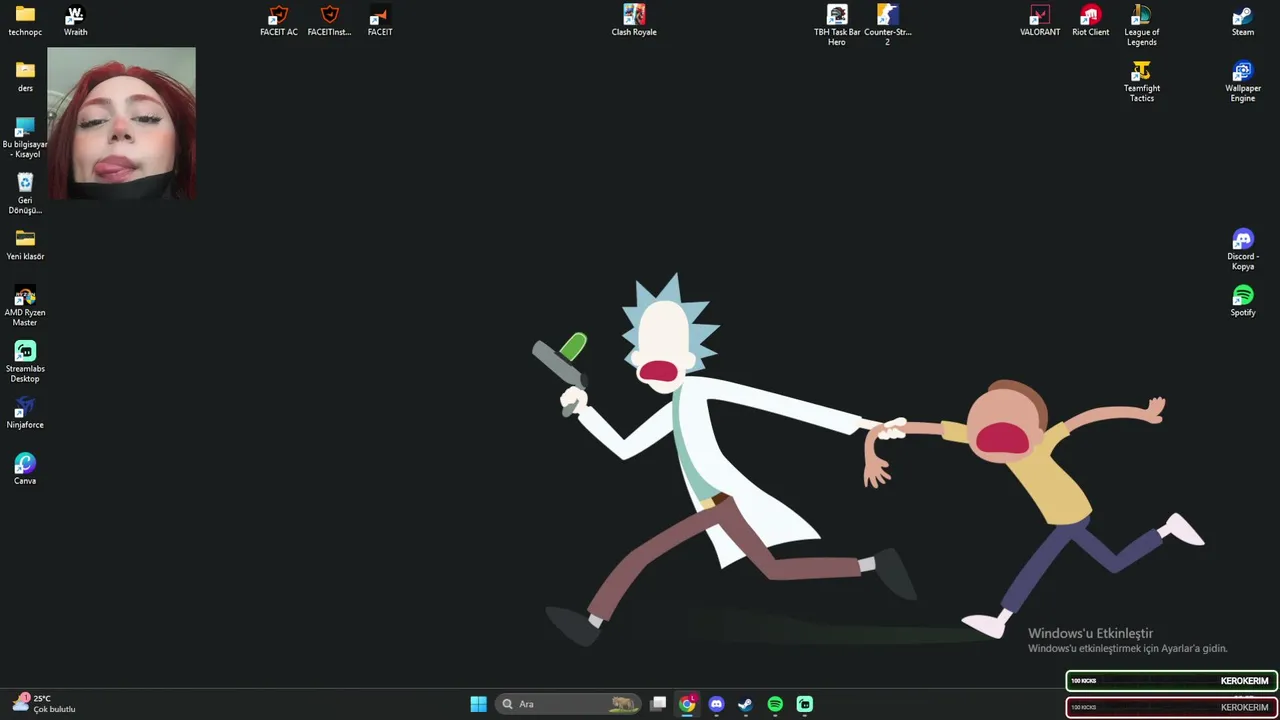
Task: Open Steam from the taskbar
Action: coord(745,704)
